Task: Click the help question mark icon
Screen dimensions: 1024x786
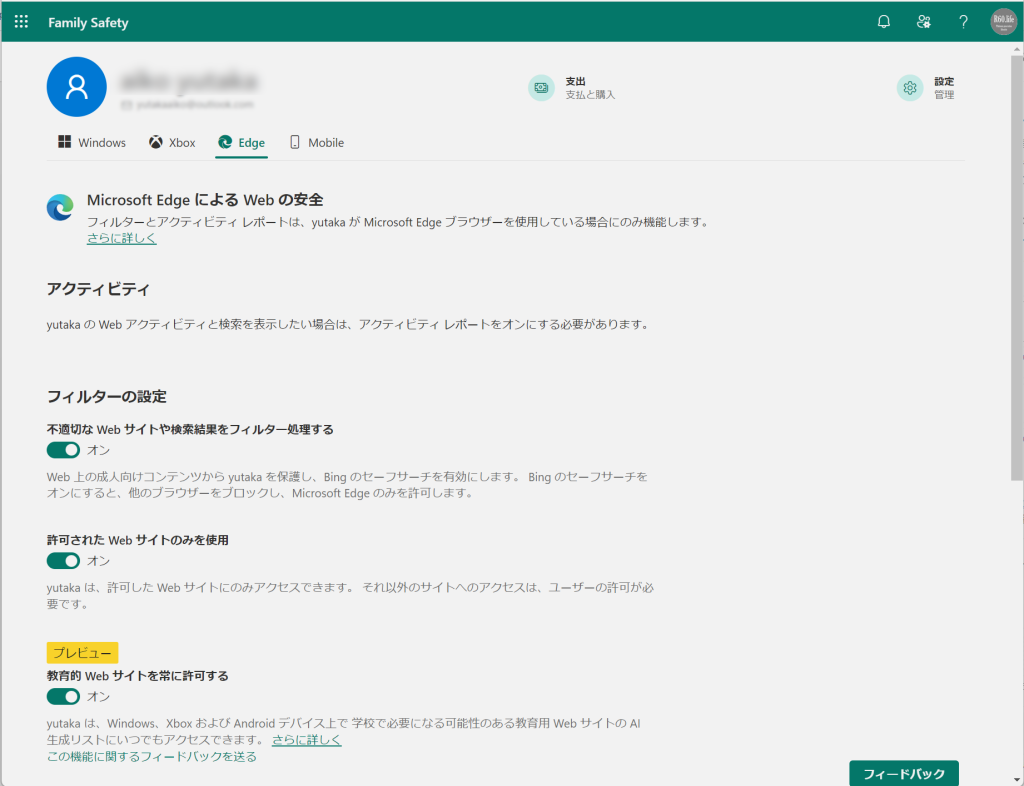Action: click(963, 22)
